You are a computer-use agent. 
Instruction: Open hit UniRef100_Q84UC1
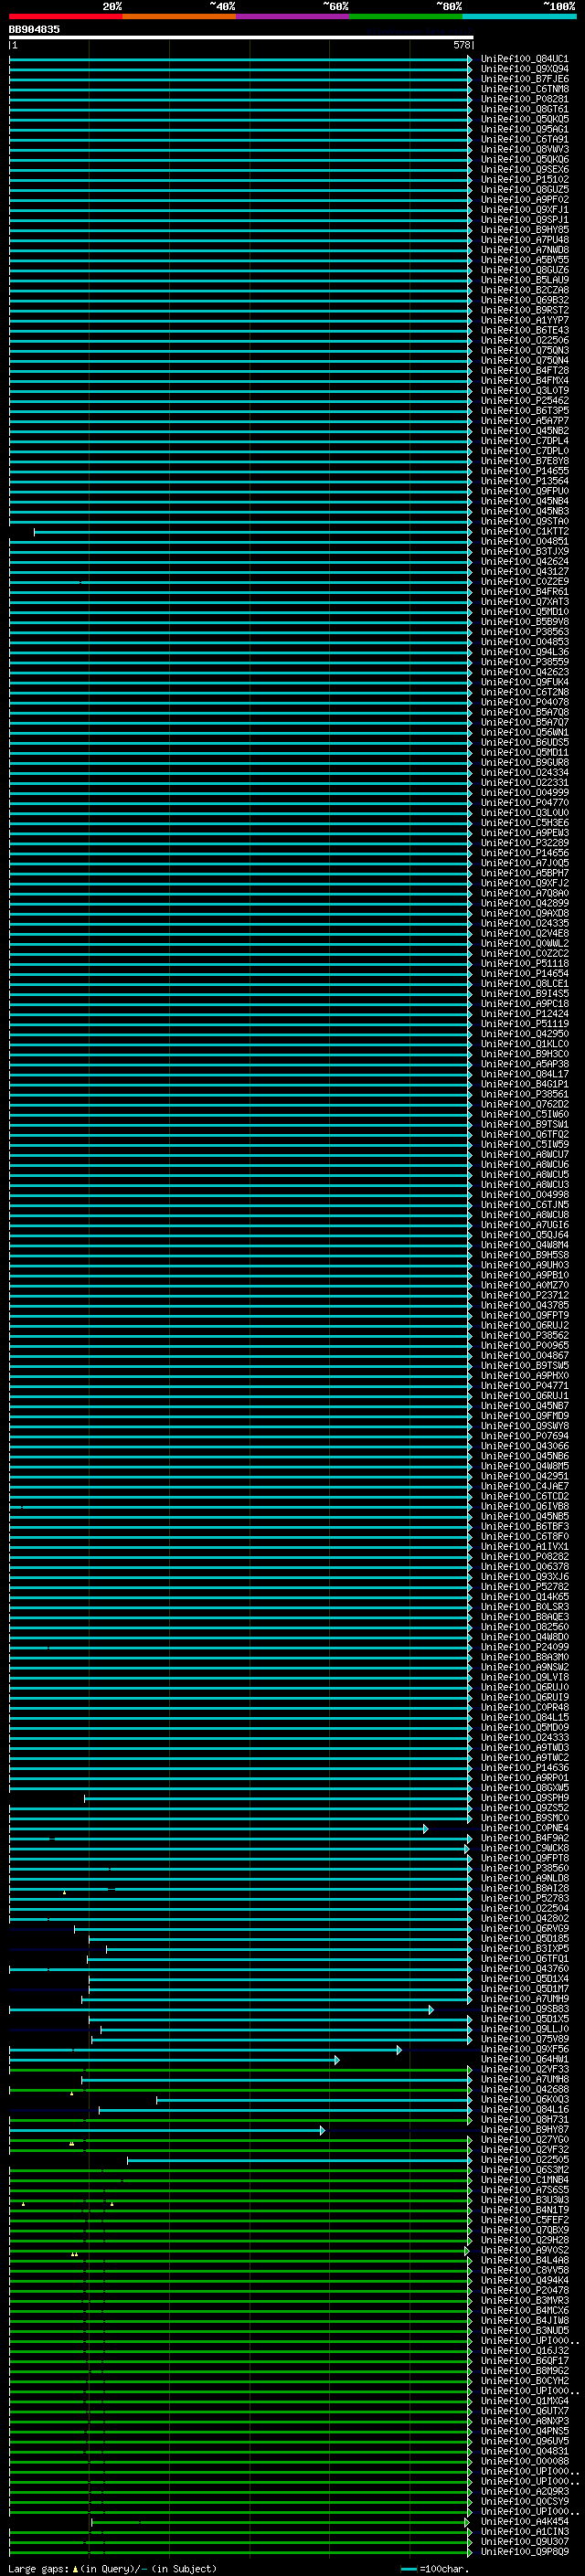[x=524, y=59]
